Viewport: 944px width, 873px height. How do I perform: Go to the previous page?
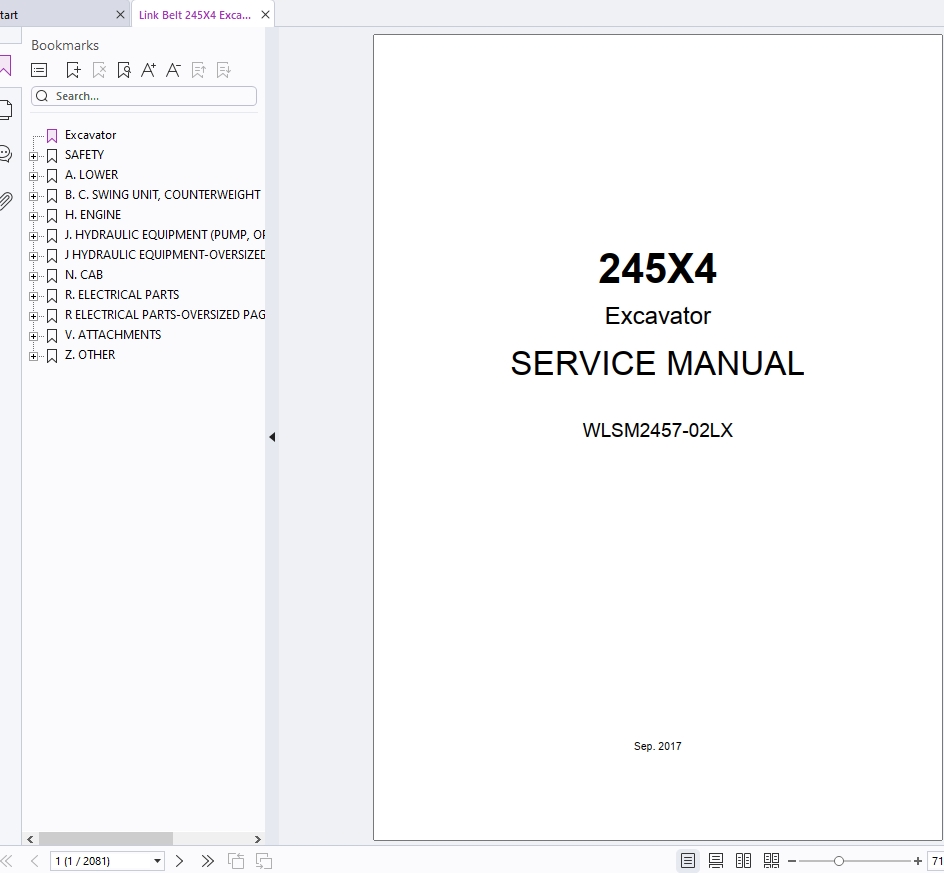coord(34,861)
